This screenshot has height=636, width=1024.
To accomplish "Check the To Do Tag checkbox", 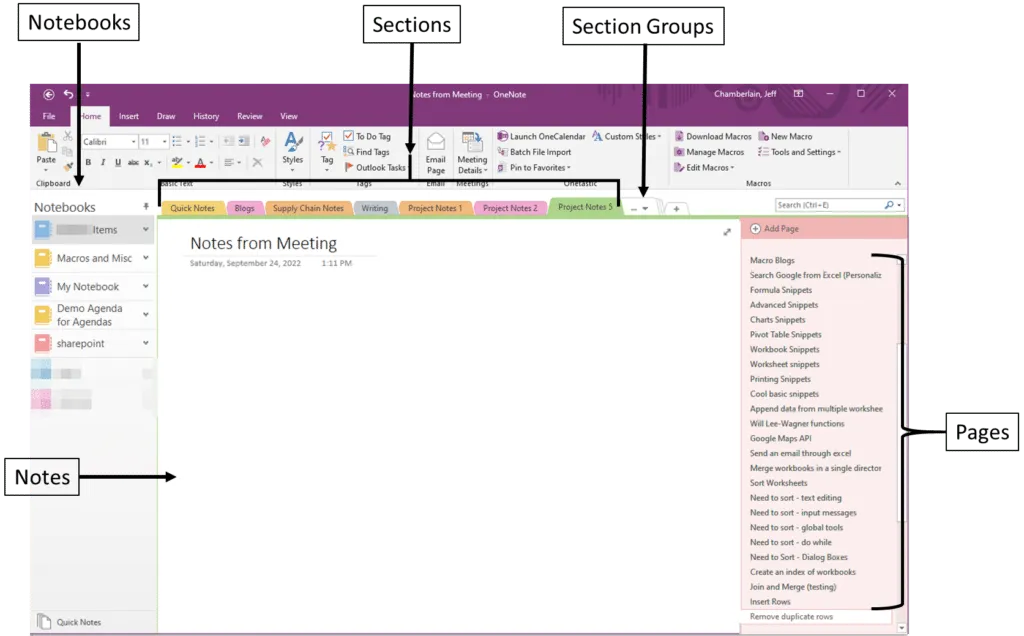I will point(349,136).
